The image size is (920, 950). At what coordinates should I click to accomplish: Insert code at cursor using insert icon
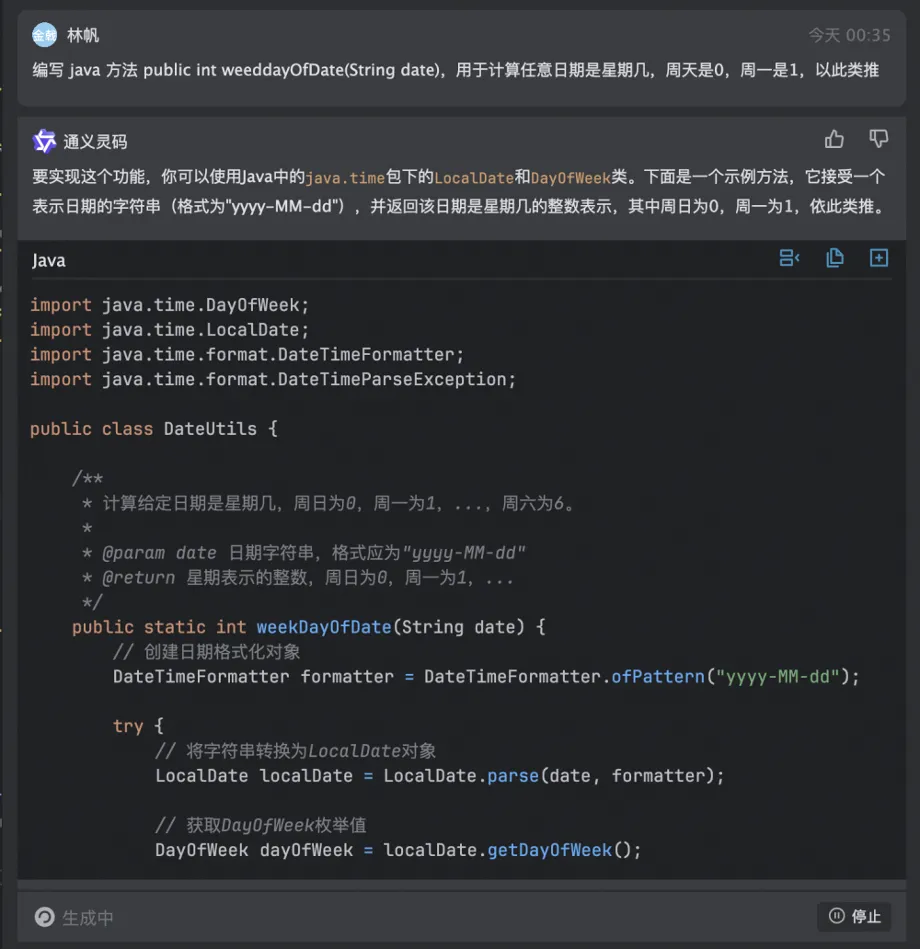pyautogui.click(x=790, y=259)
